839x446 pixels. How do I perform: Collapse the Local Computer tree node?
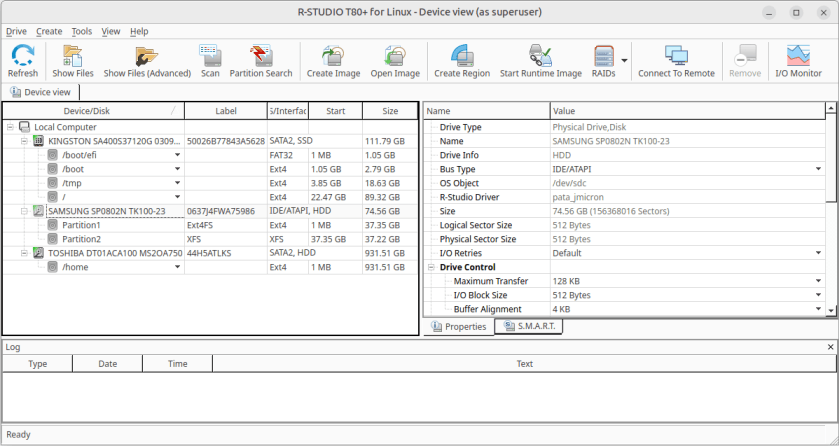click(x=10, y=127)
